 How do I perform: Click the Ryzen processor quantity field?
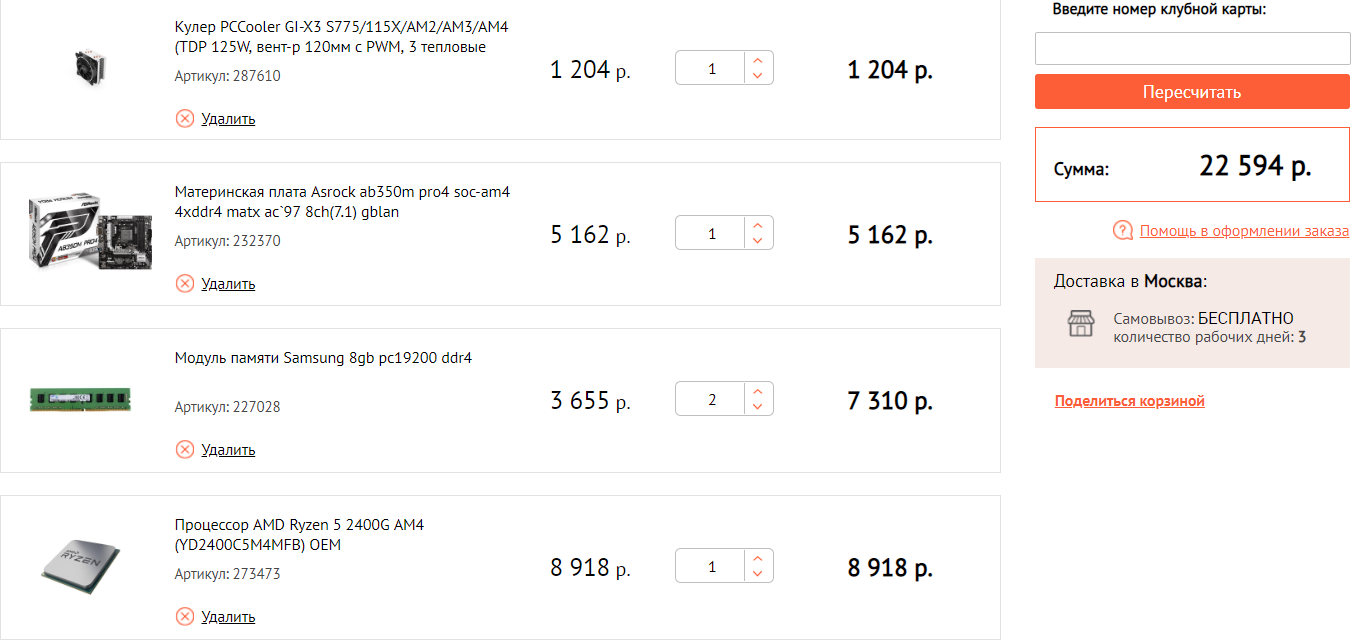(x=711, y=567)
